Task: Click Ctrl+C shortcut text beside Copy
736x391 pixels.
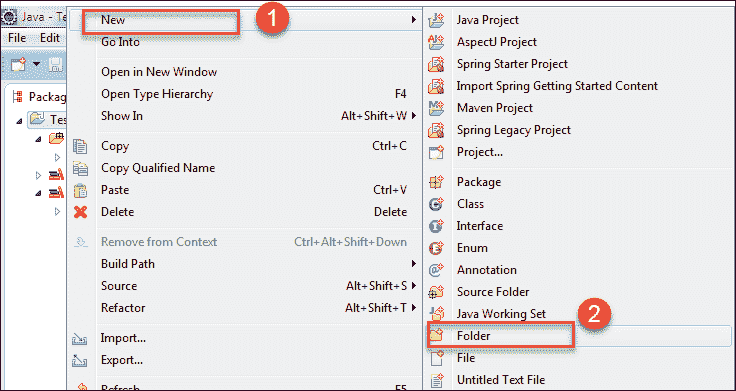Action: click(x=390, y=146)
